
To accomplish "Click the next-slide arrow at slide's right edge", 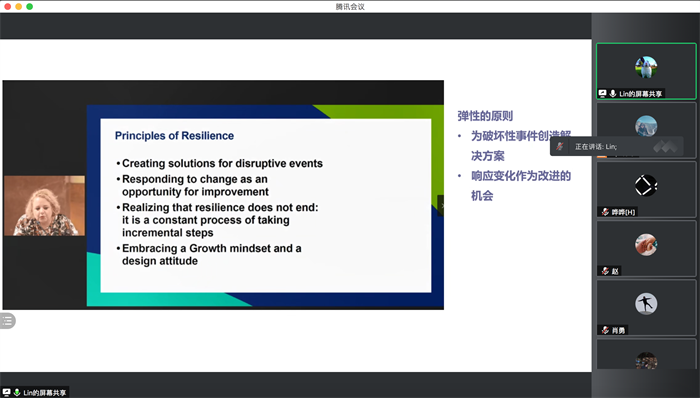I will [441, 206].
